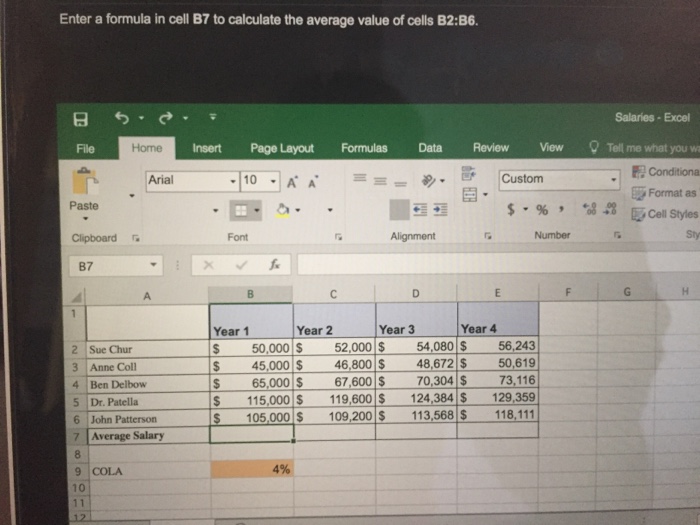
Task: Select the Dr. Patella name cell
Action: point(148,402)
